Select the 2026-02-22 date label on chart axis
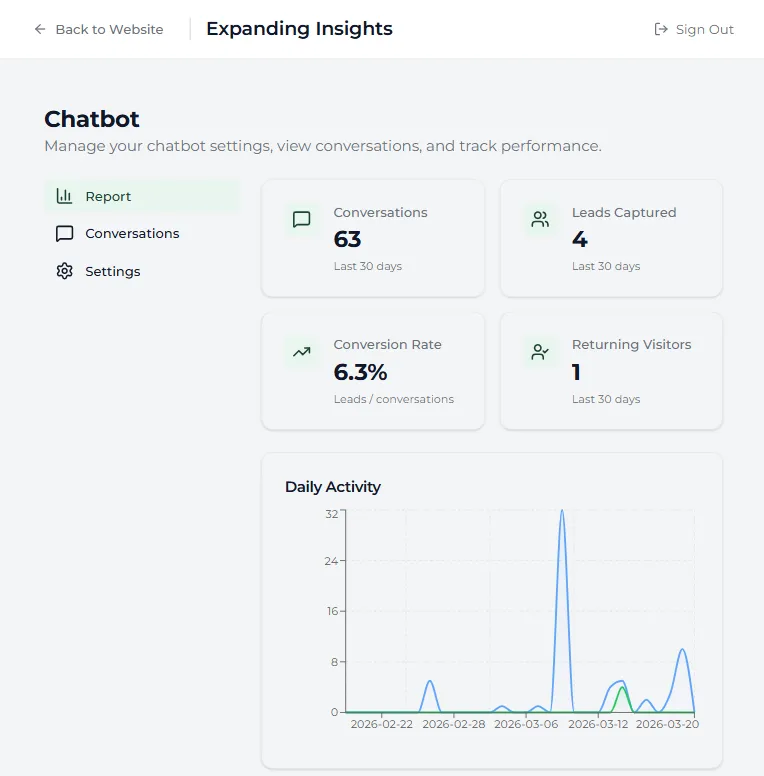 coord(381,725)
